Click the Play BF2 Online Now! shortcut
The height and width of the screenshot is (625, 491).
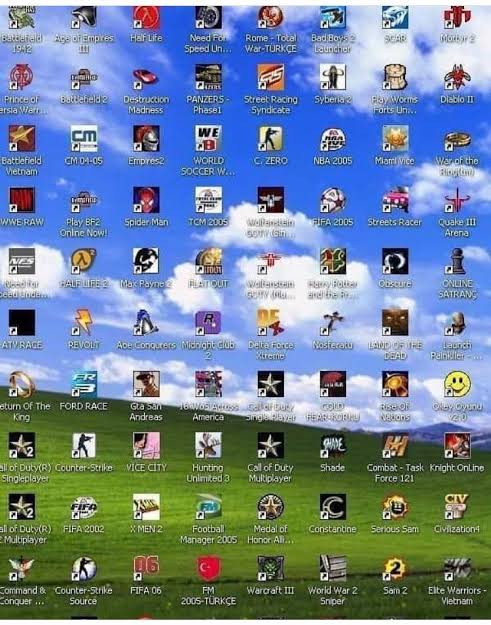click(x=84, y=200)
